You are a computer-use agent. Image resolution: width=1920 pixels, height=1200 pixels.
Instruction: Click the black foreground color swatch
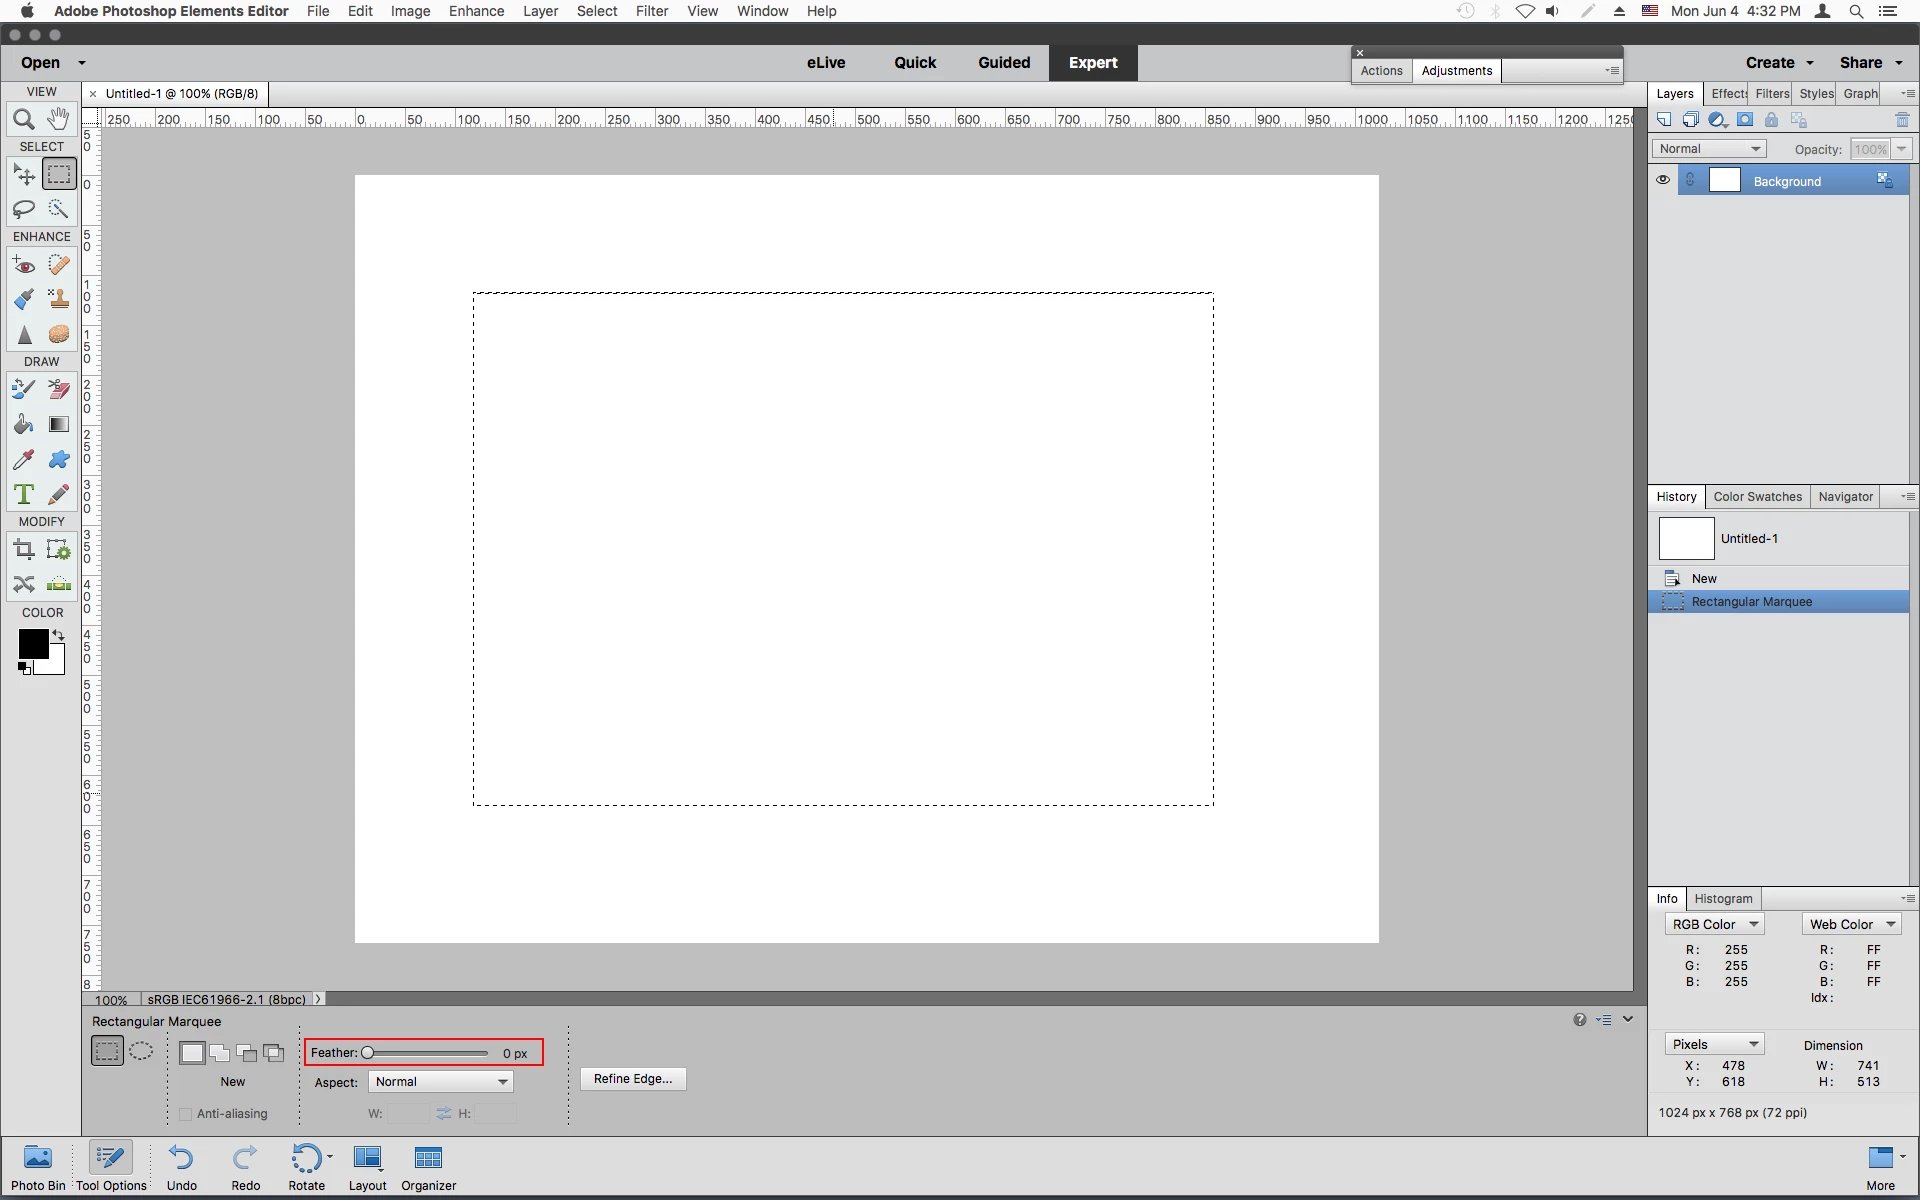[x=31, y=643]
